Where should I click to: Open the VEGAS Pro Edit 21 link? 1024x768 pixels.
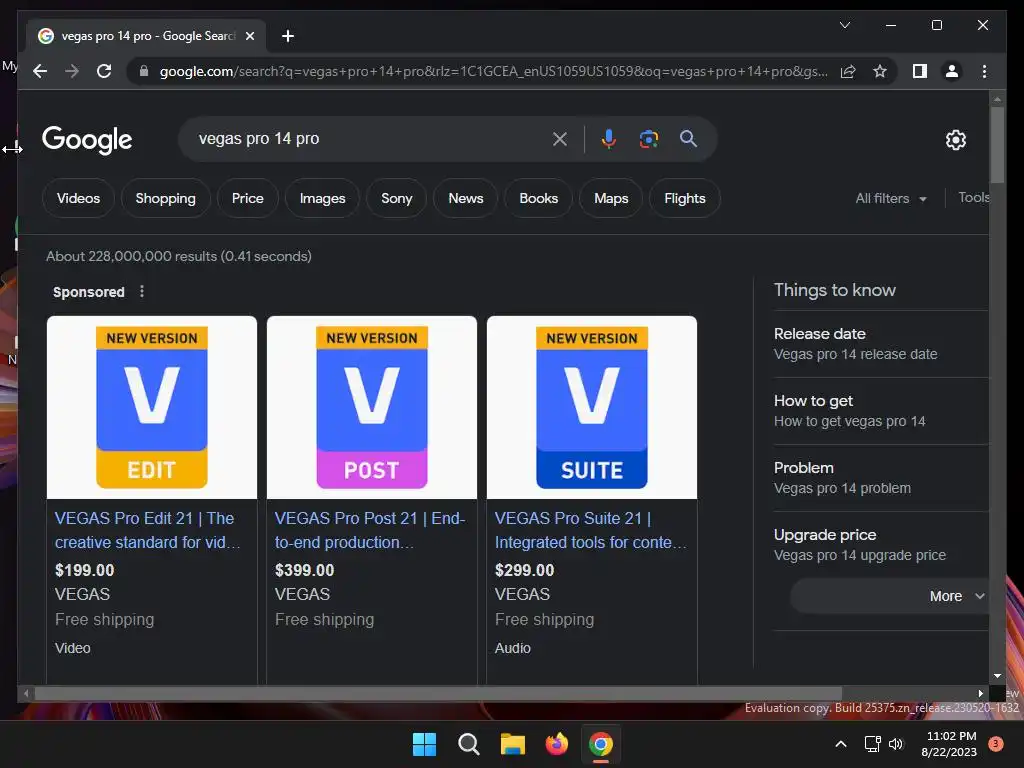[x=148, y=530]
